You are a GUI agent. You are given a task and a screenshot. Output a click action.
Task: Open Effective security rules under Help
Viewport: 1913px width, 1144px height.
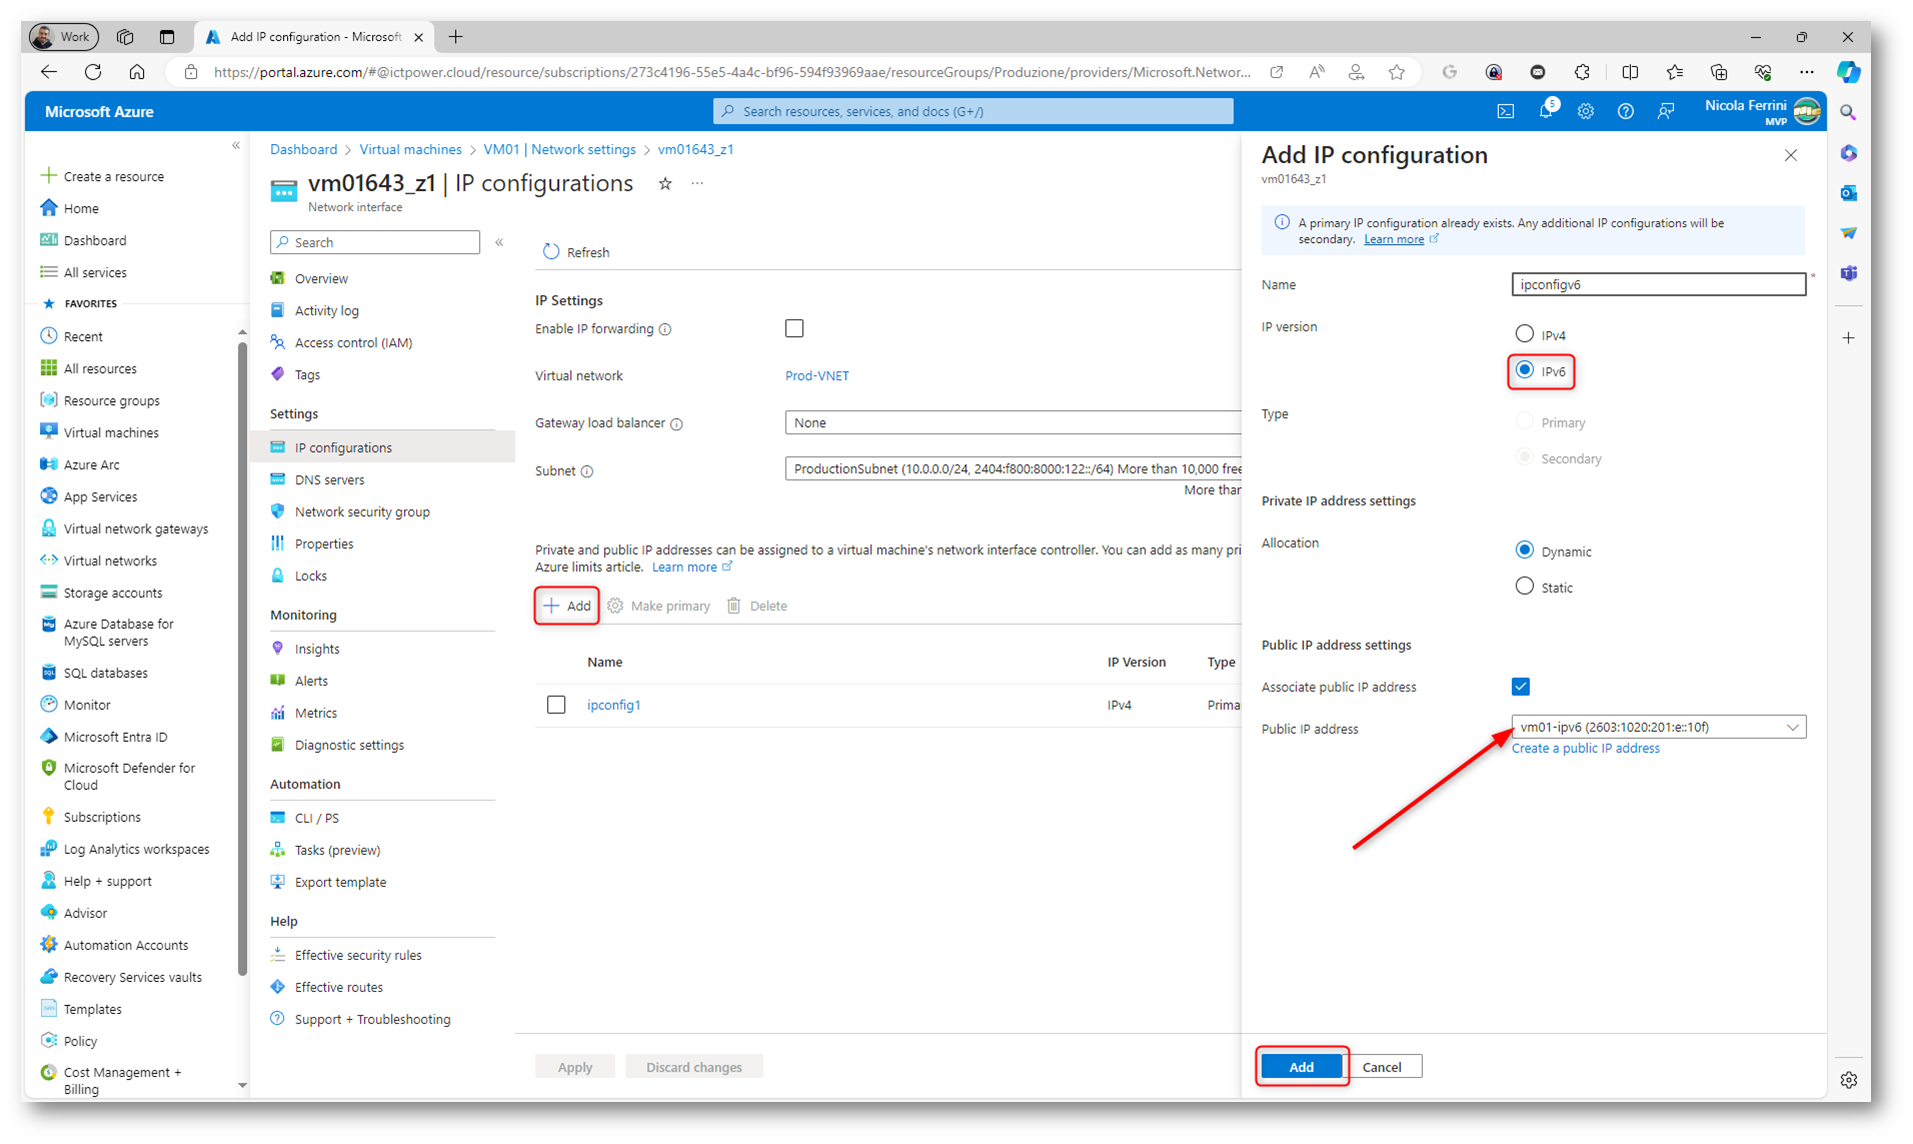click(x=358, y=955)
